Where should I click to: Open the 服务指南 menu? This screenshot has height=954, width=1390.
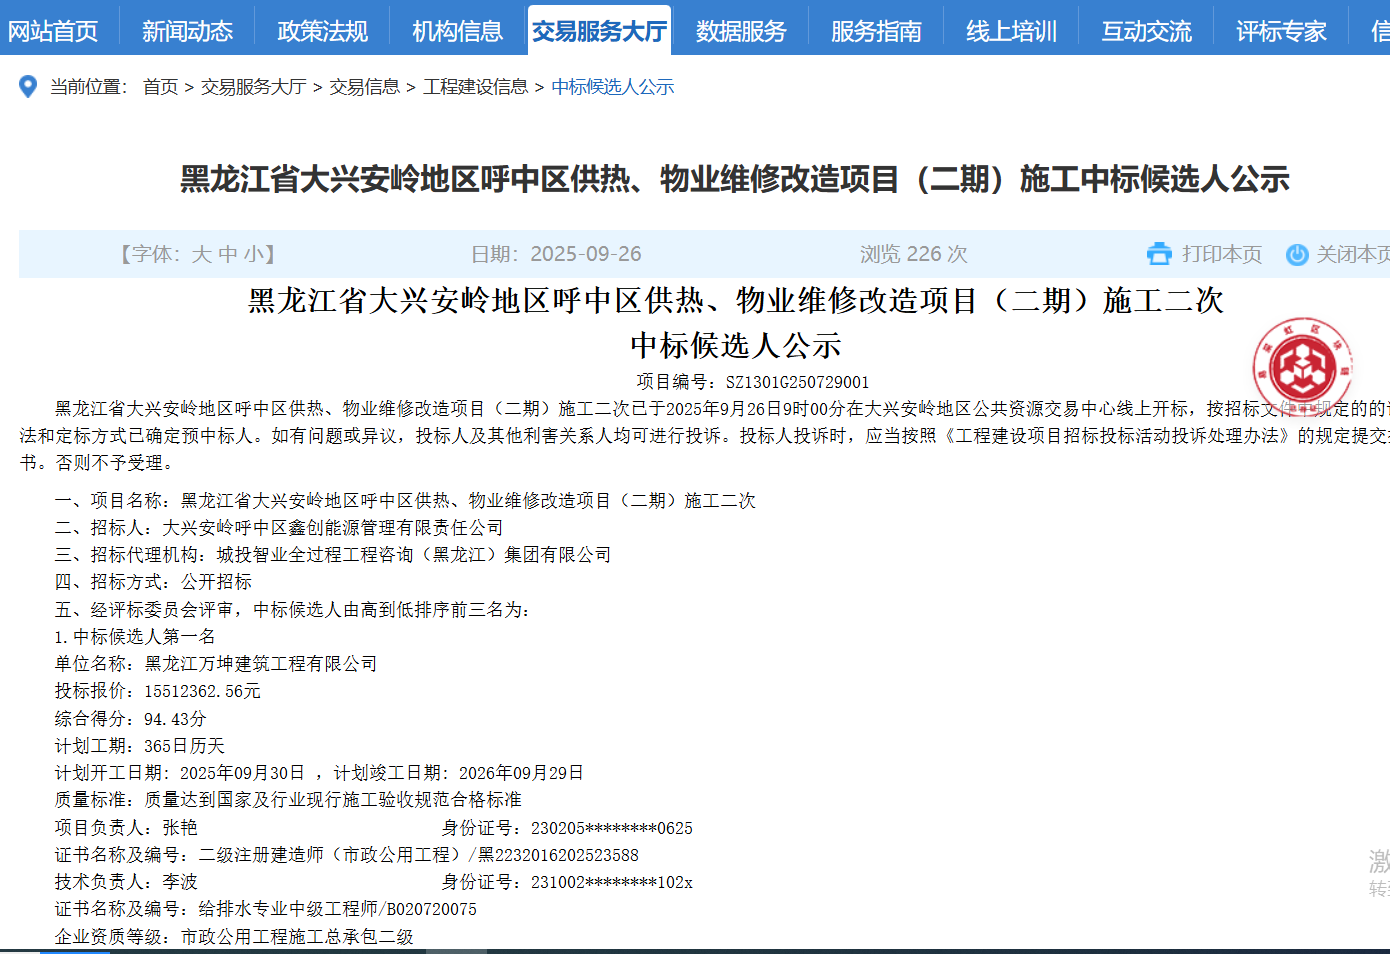click(876, 31)
